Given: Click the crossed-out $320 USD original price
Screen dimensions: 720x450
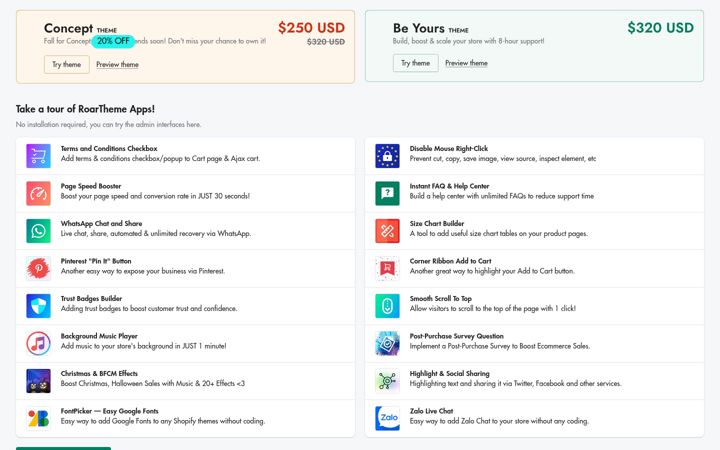Looking at the screenshot, I should point(326,42).
